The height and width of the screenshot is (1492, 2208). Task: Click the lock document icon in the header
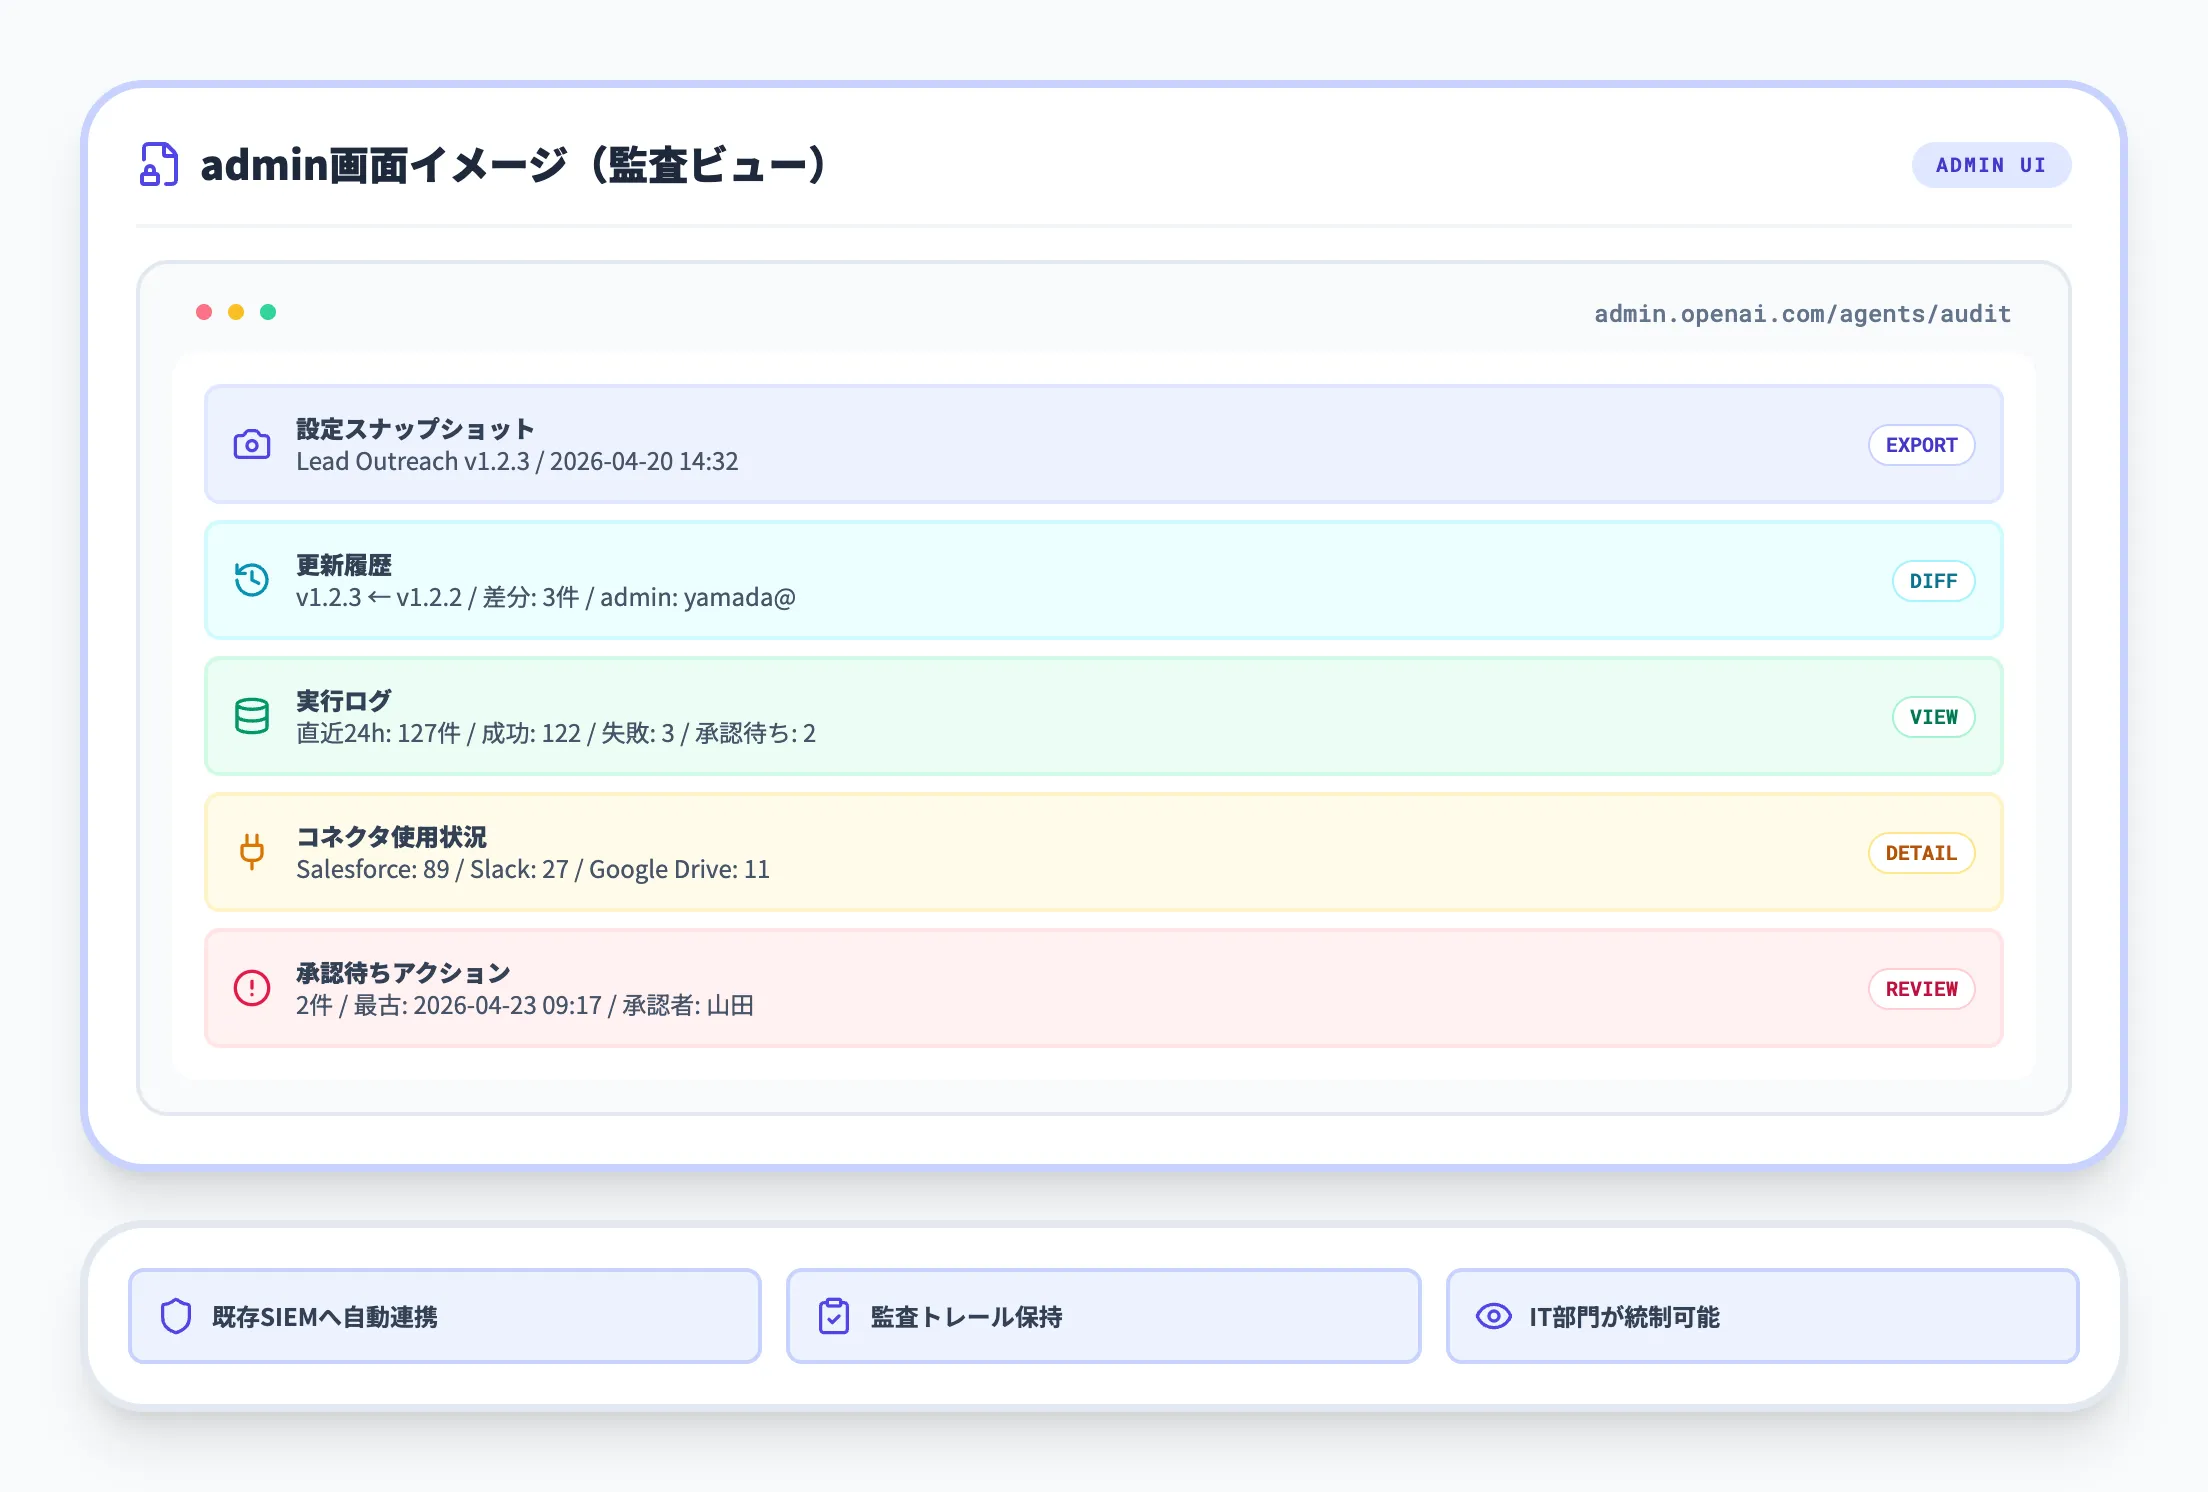(160, 163)
